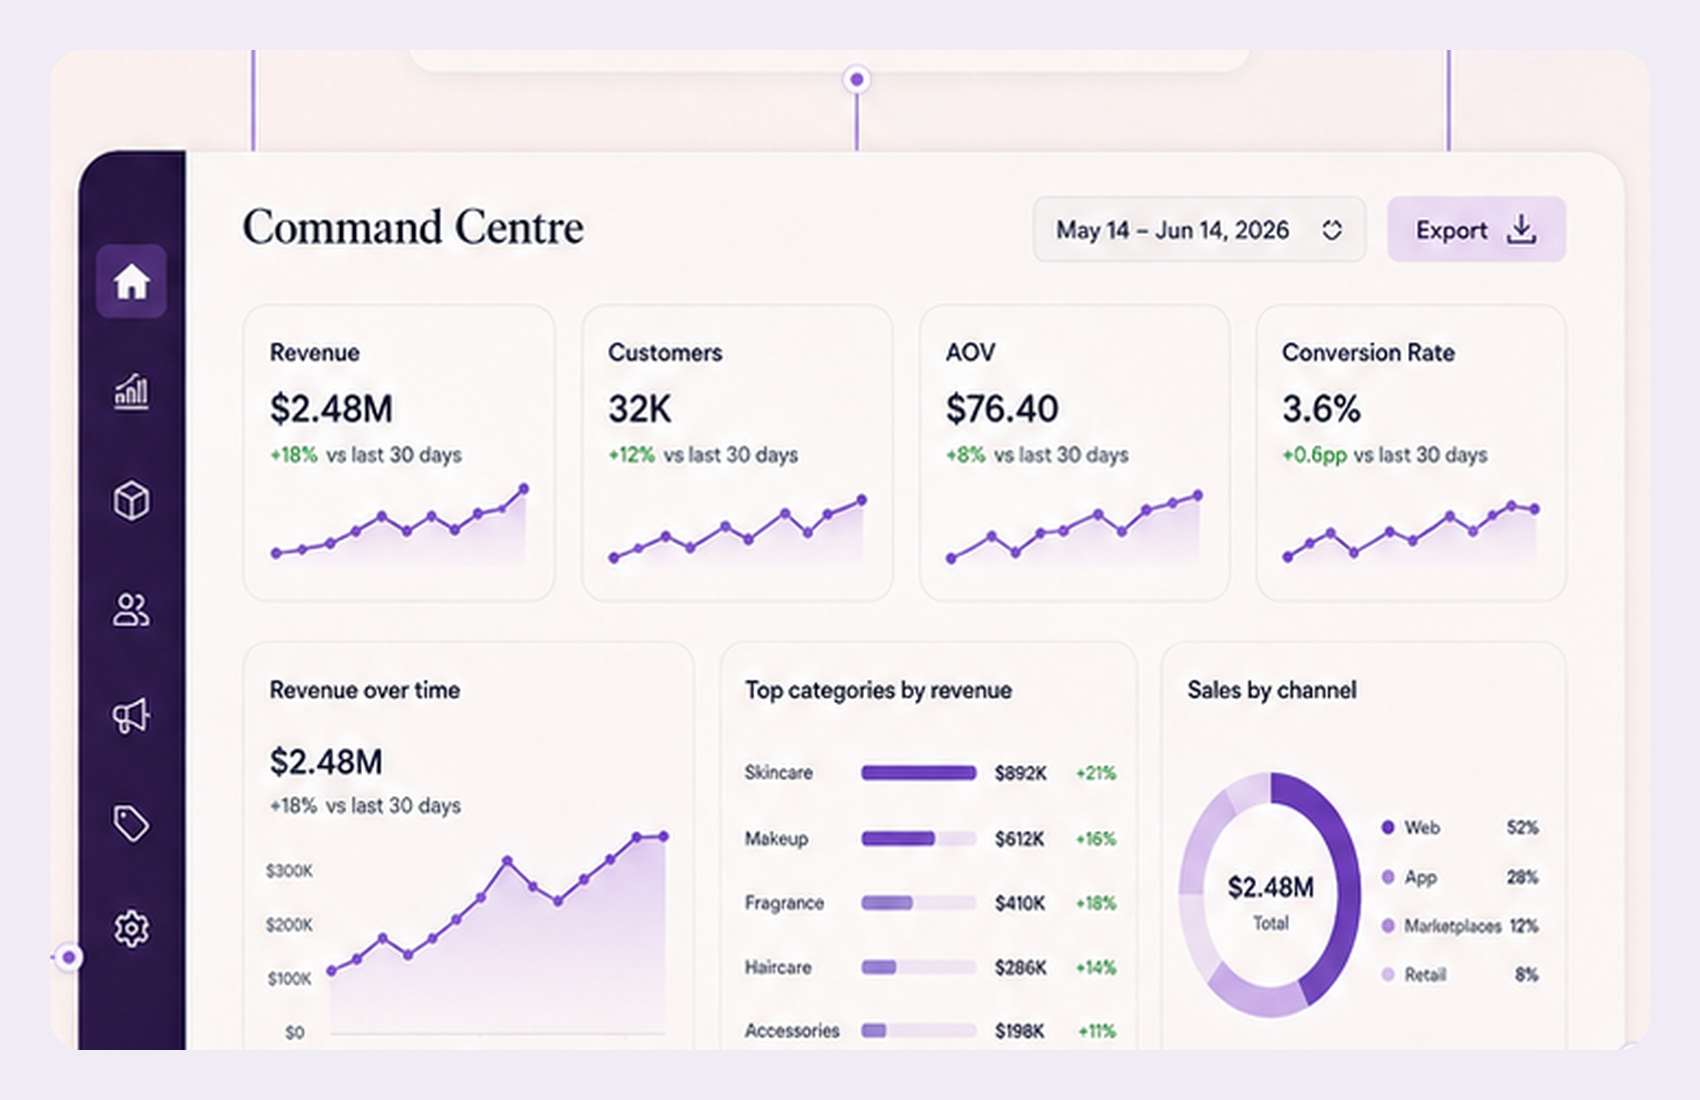Click the Makeup revenue bar
This screenshot has width=1700, height=1100.
tap(919, 838)
